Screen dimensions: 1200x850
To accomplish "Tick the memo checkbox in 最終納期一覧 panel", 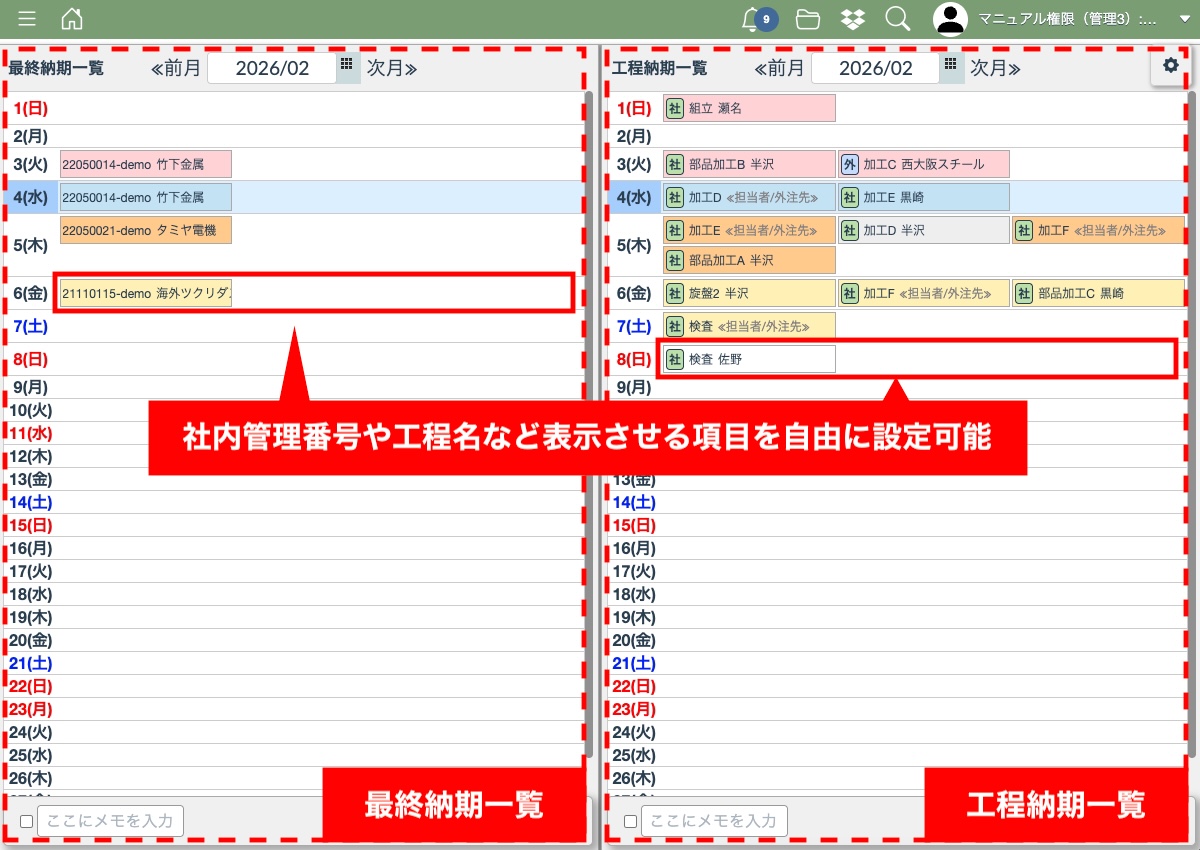I will pos(27,822).
